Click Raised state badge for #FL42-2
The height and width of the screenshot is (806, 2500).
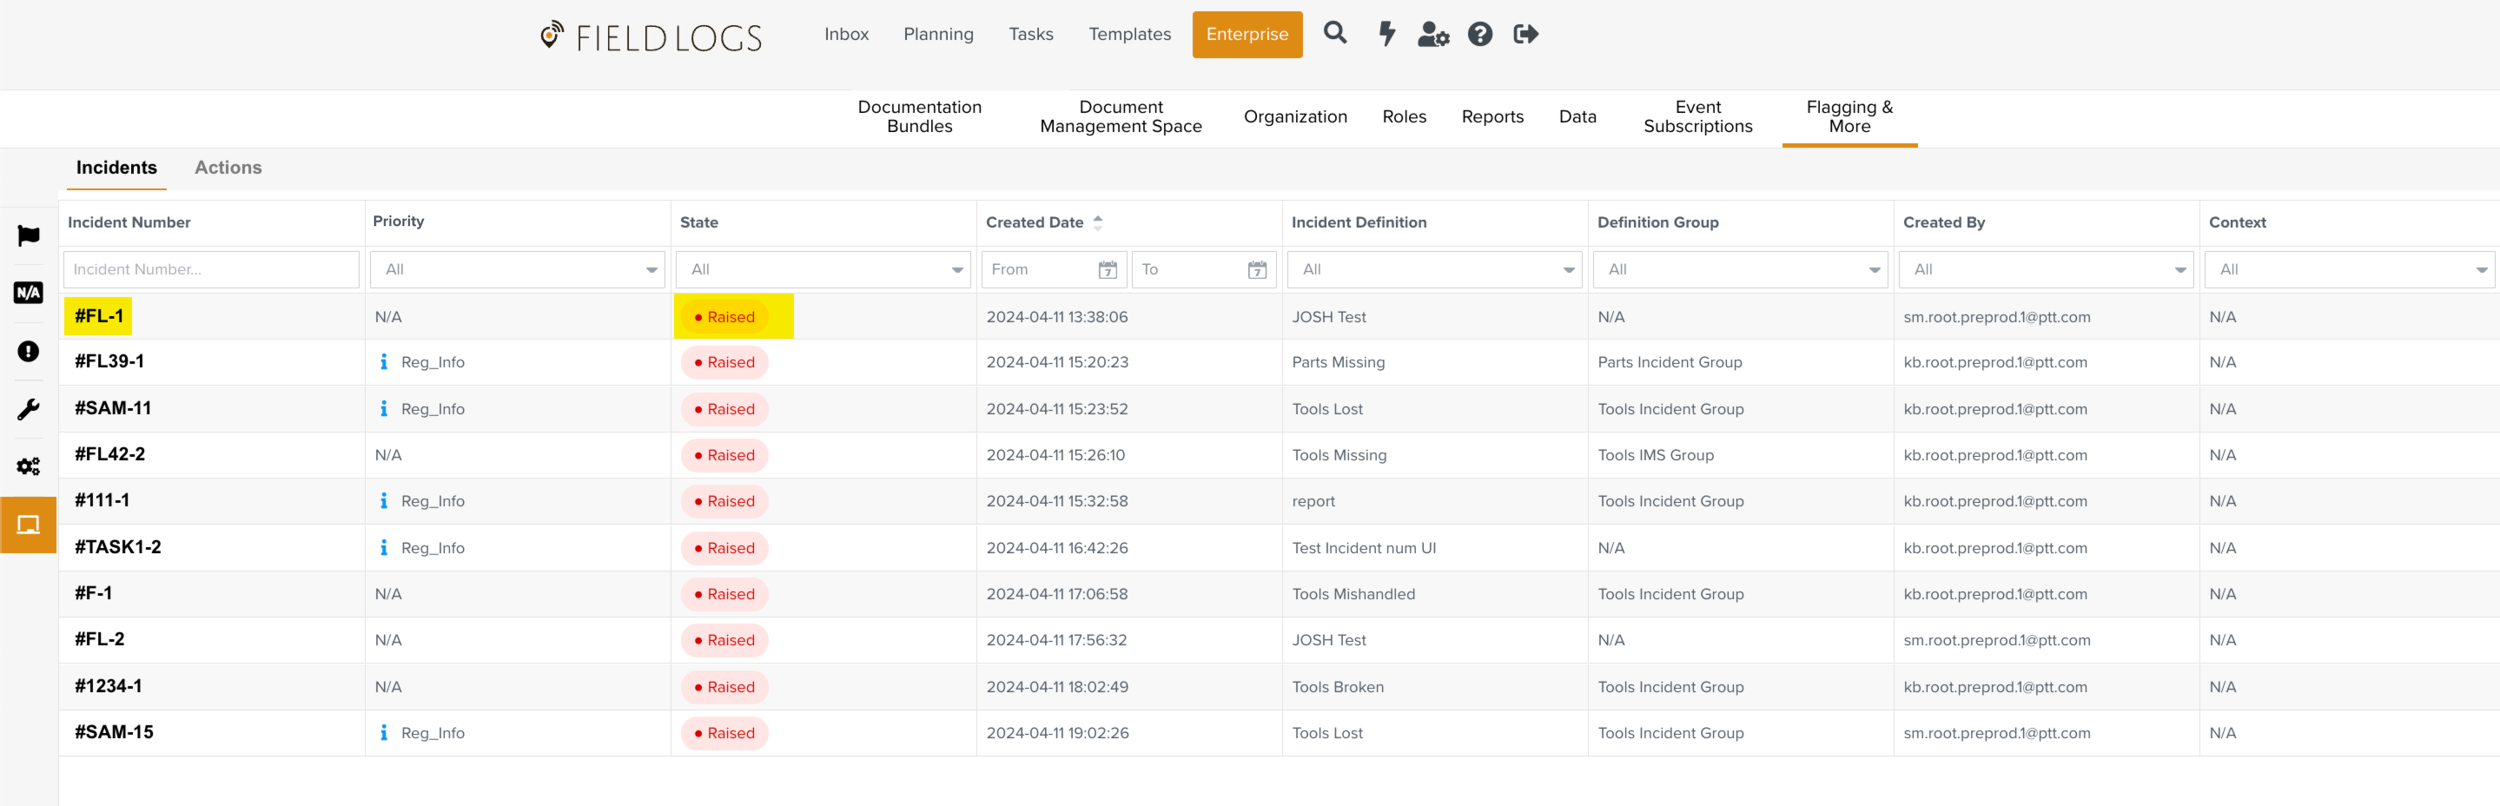(725, 455)
